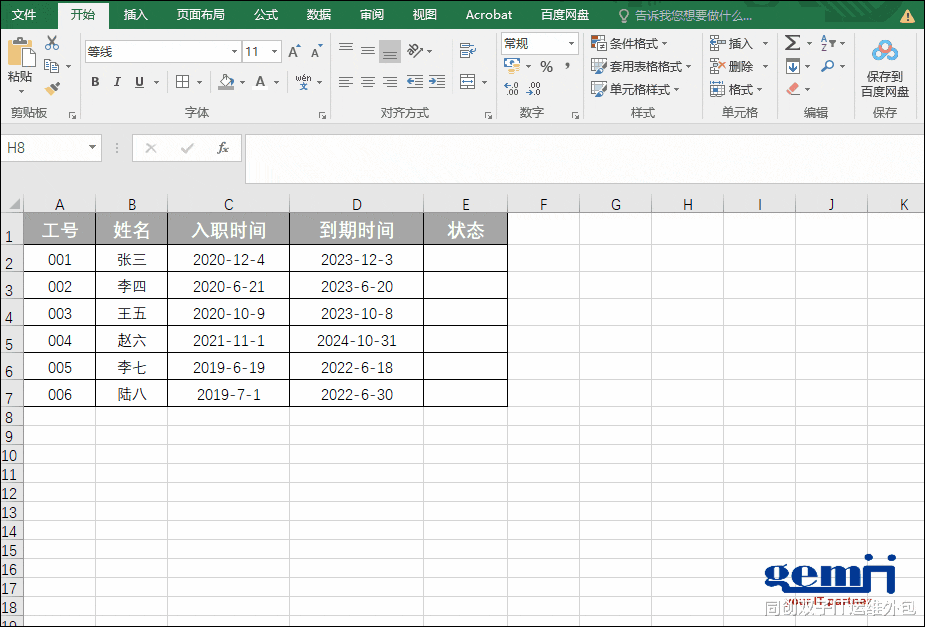The height and width of the screenshot is (627, 925).
Task: Toggle underline with the U icon
Action: tap(139, 81)
